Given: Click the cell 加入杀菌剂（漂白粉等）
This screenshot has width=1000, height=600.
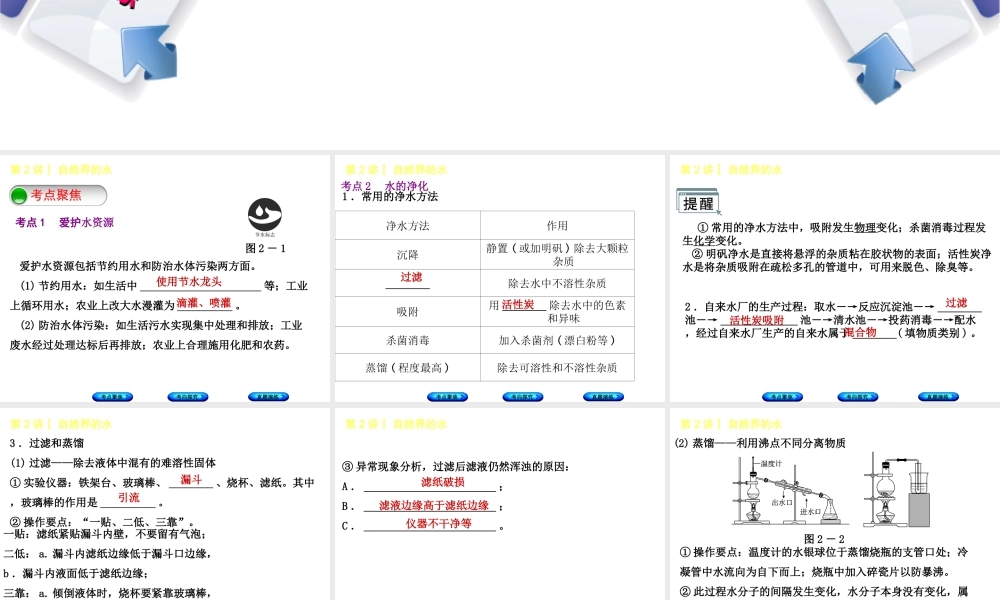Looking at the screenshot, I should pos(557,340).
